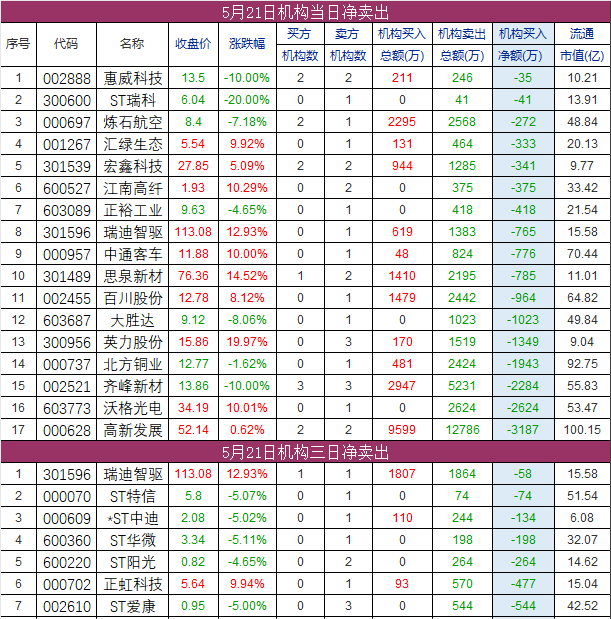Select stock name 瑞迪智驱 in daily table

(x=133, y=232)
